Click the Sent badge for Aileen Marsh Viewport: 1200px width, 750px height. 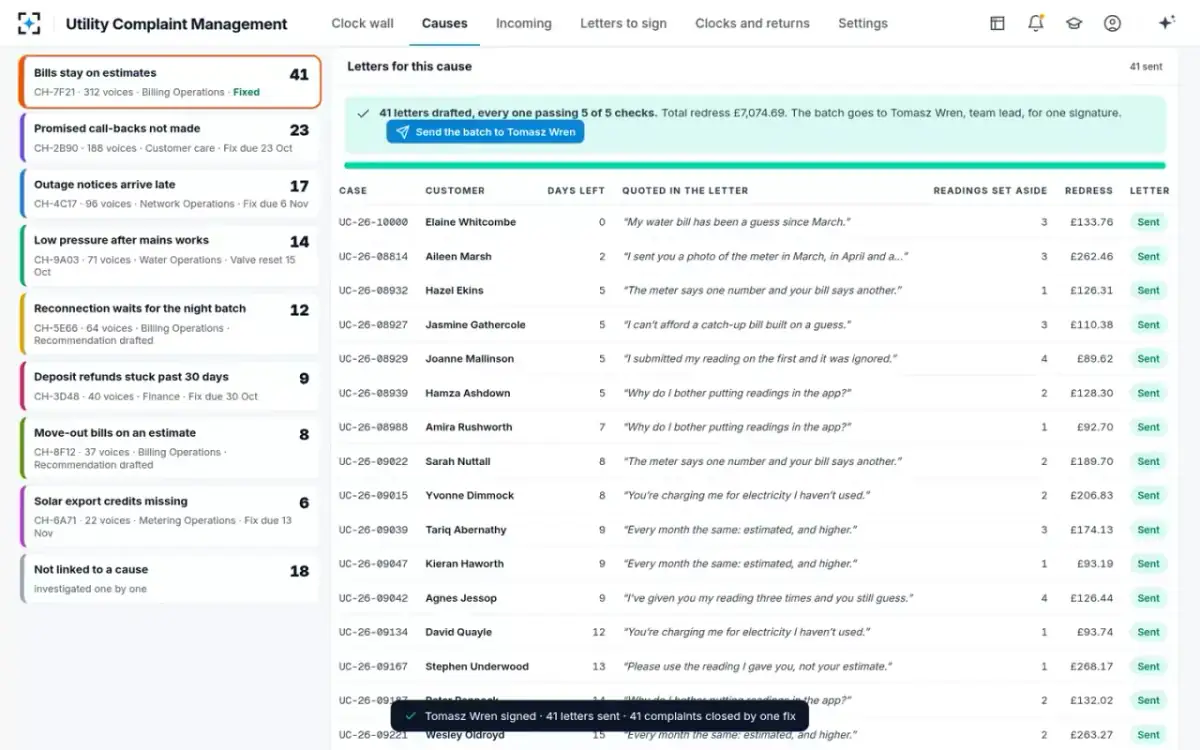[1148, 256]
